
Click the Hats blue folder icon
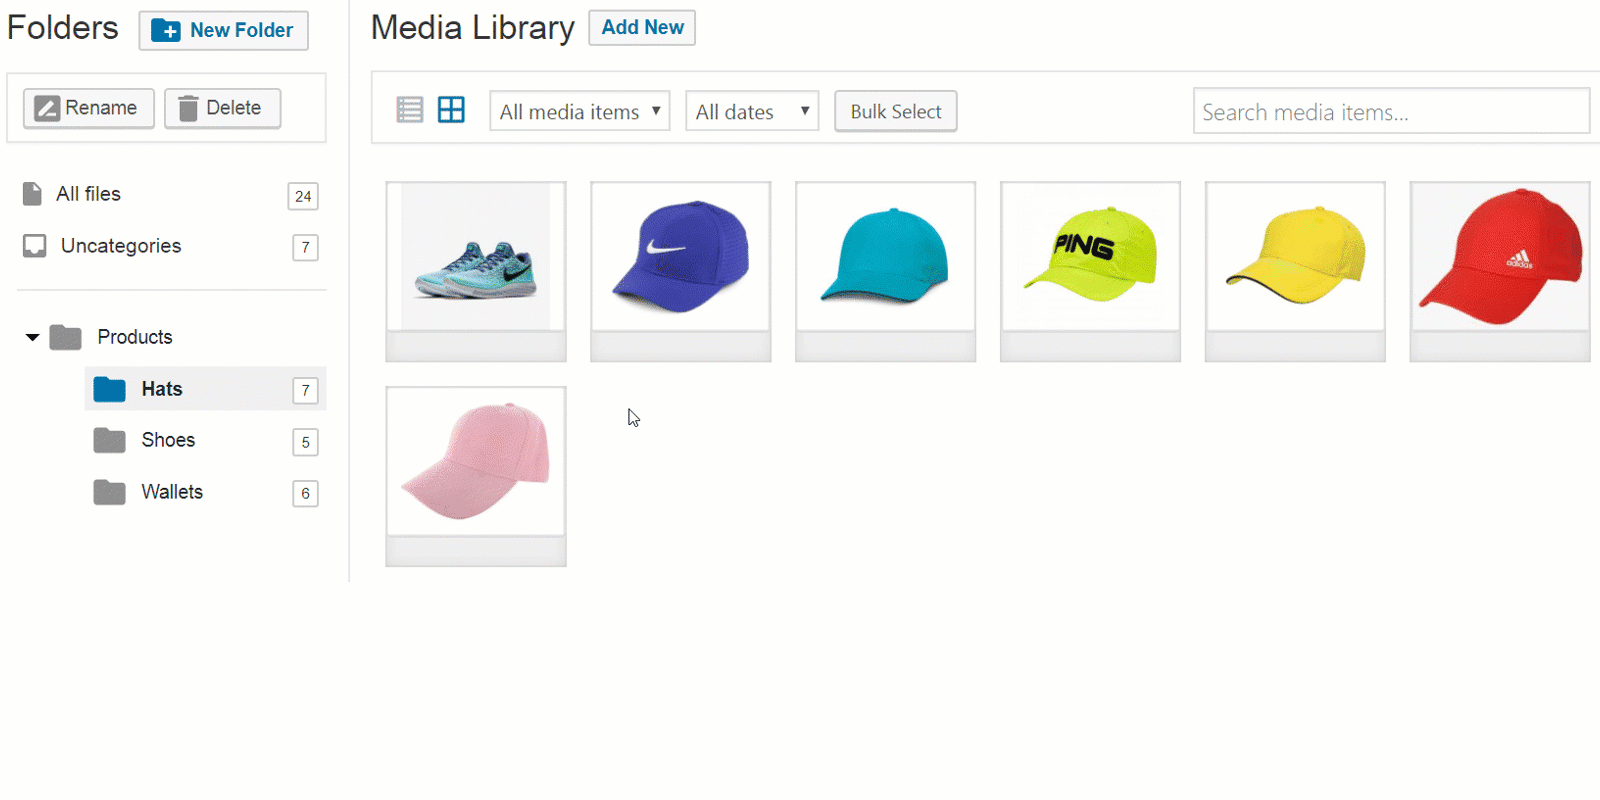109,389
